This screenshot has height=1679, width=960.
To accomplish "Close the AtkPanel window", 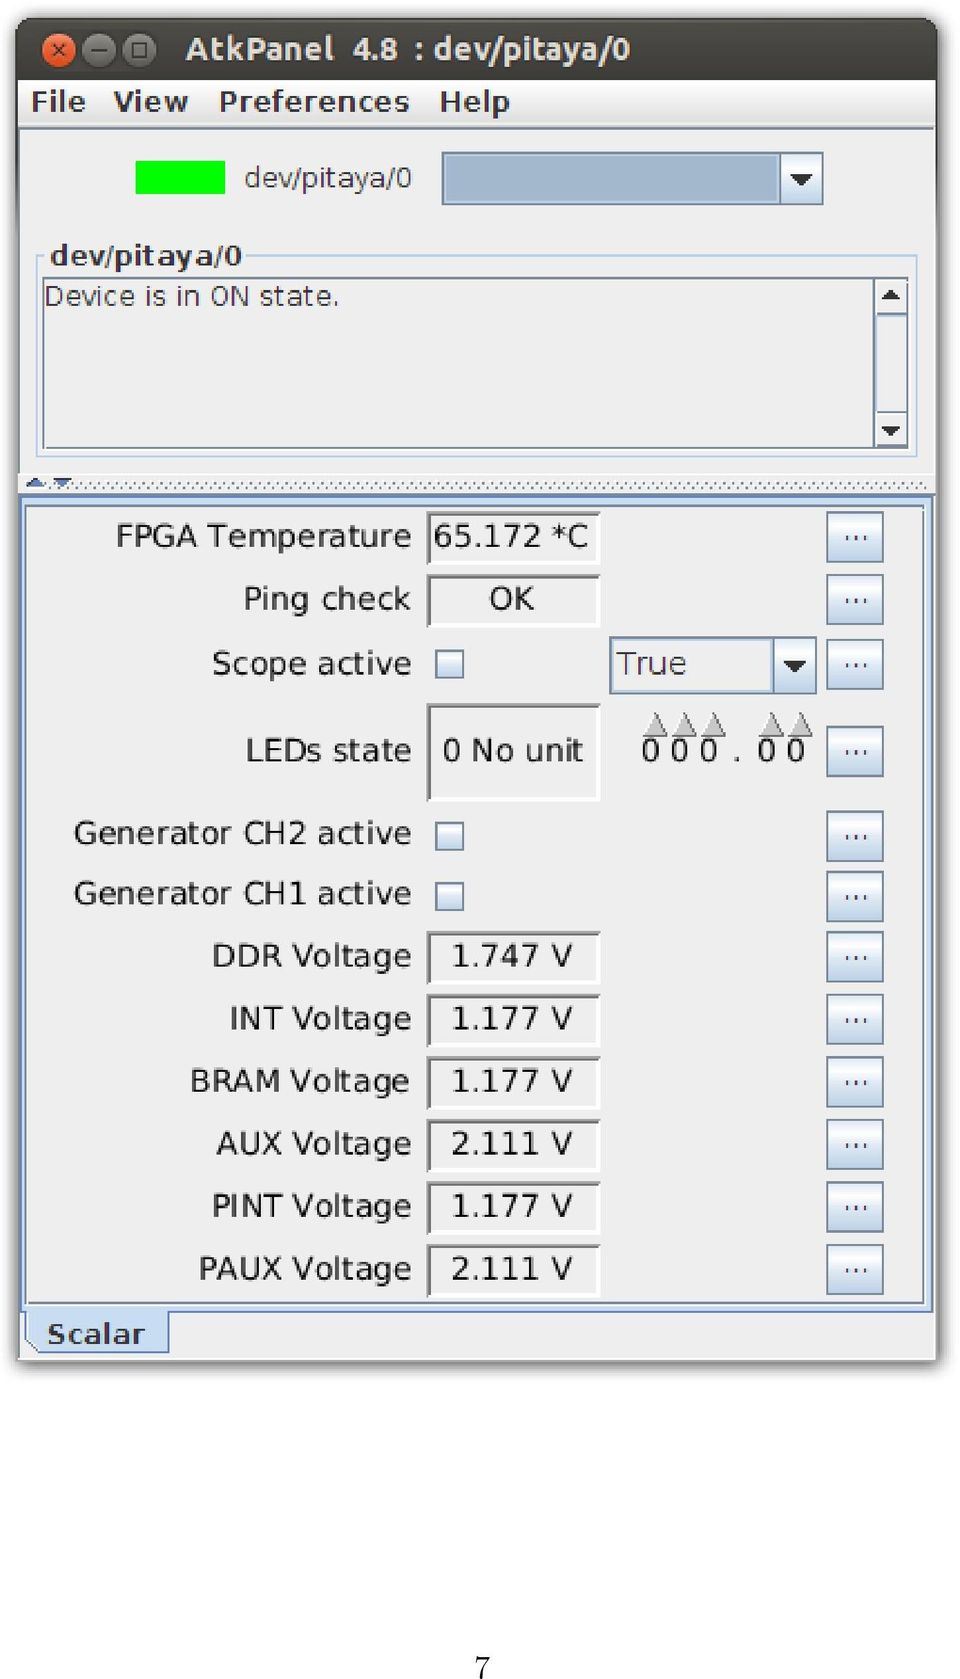I will (59, 49).
